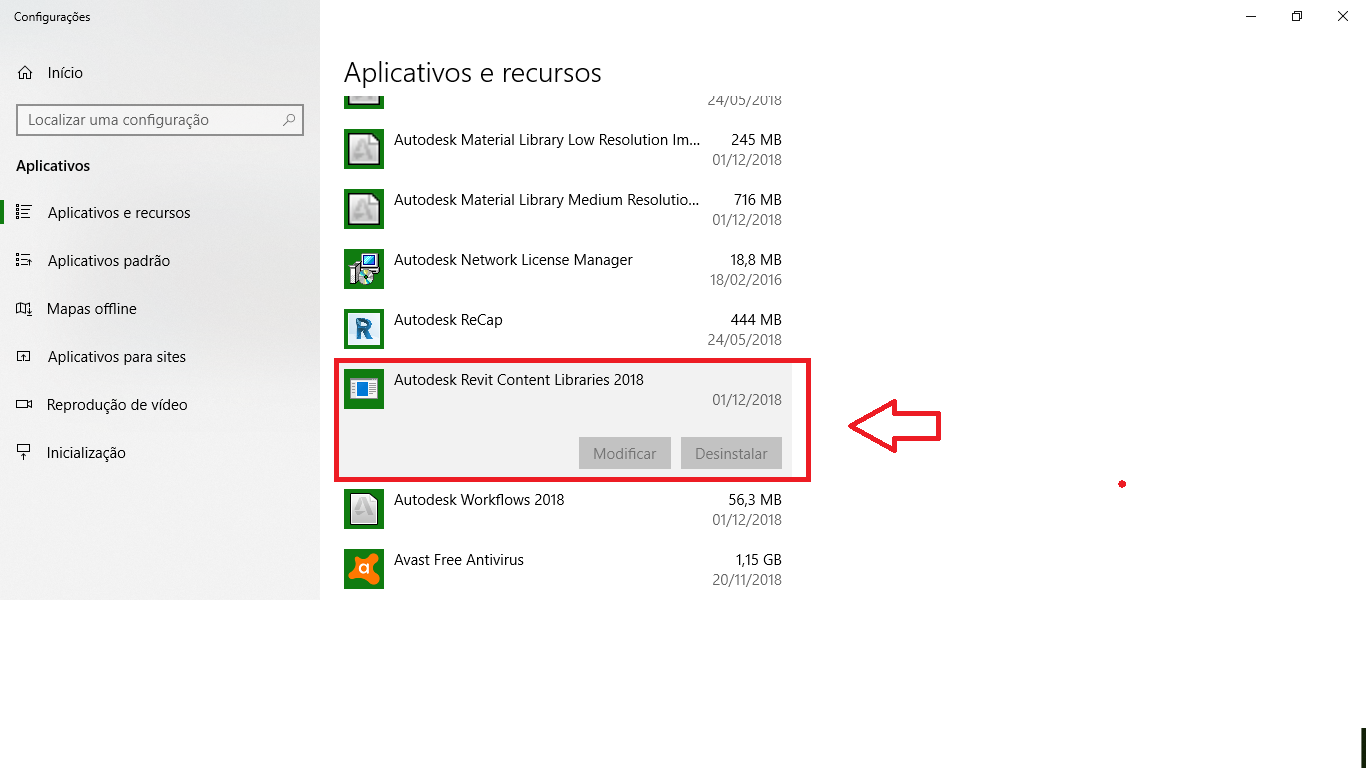The width and height of the screenshot is (1366, 768).
Task: Click Autodesk Material Library Low Resolution icon
Action: 364,150
